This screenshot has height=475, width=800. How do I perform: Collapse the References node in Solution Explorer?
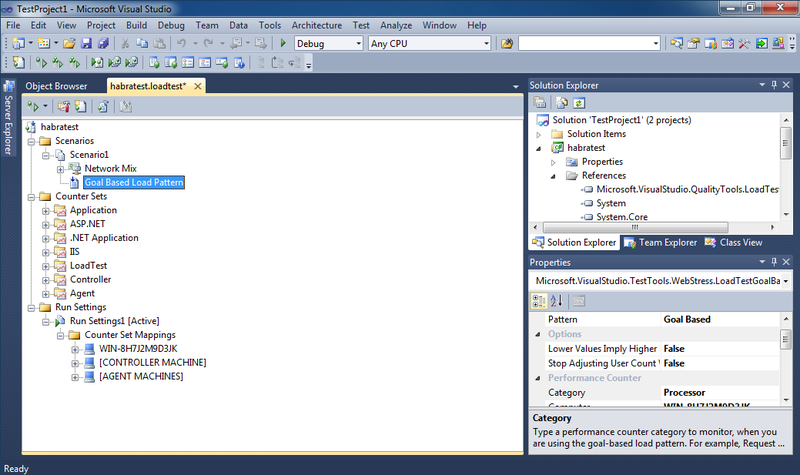pyautogui.click(x=554, y=176)
